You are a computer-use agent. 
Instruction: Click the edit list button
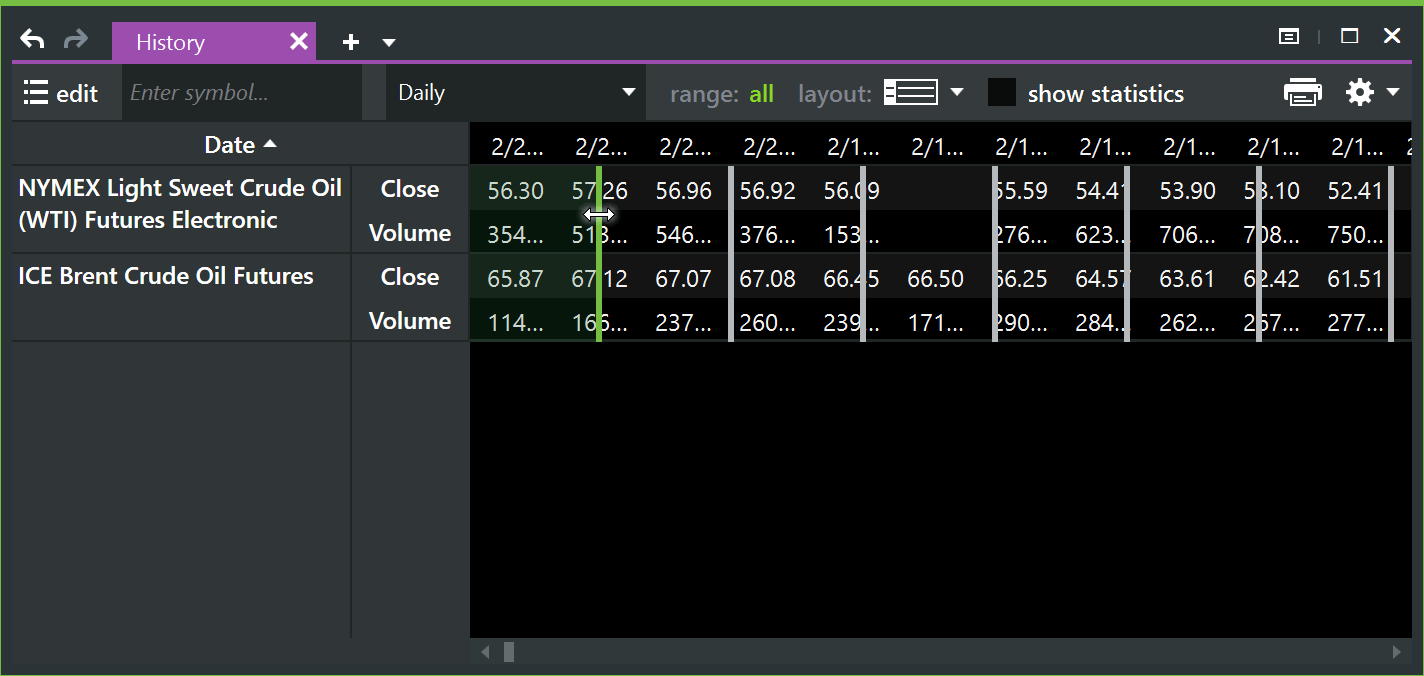[x=61, y=93]
